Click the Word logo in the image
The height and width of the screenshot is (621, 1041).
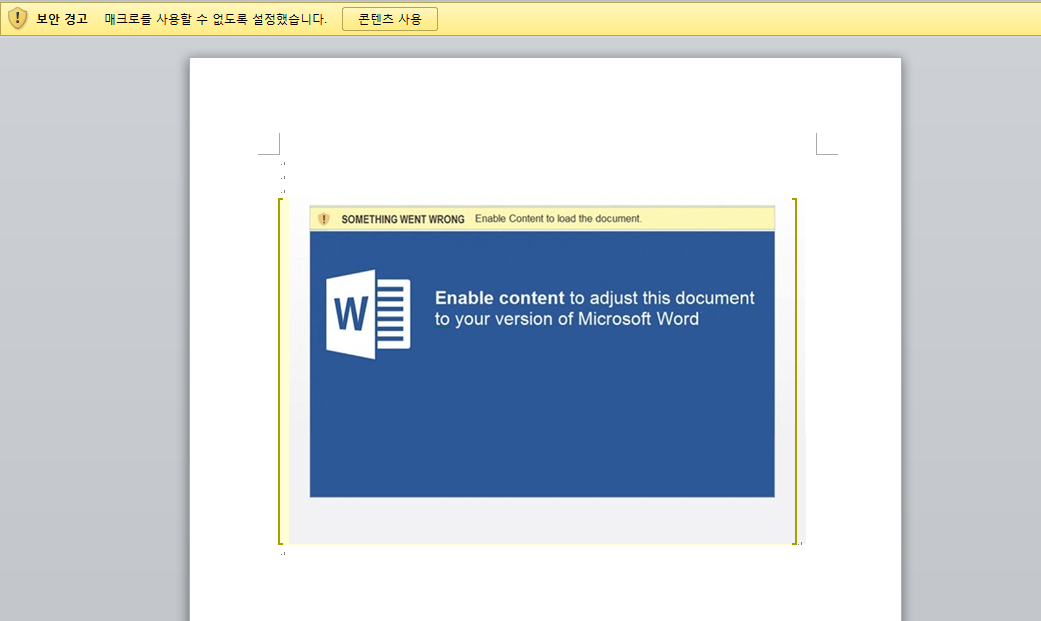[x=368, y=314]
